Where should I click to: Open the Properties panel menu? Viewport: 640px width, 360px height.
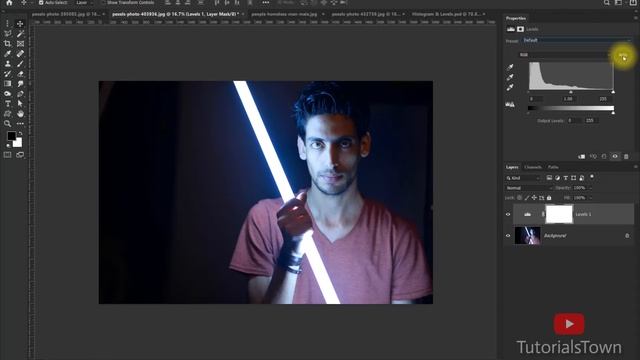coord(636,18)
